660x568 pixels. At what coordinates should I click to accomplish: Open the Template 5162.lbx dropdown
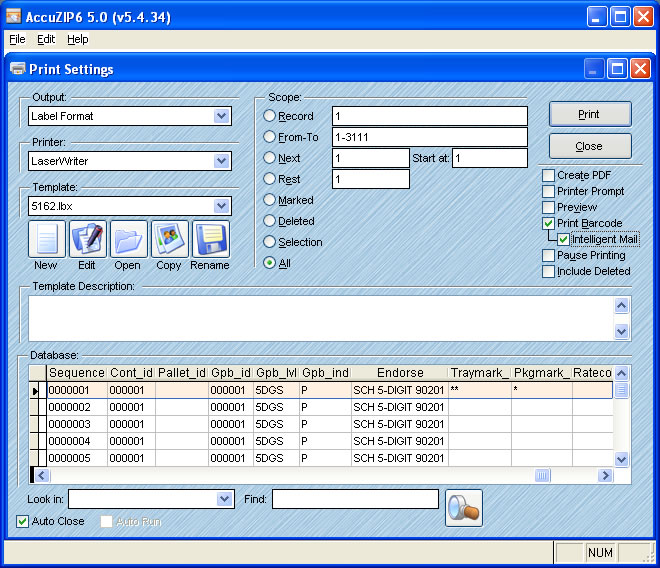click(221, 206)
